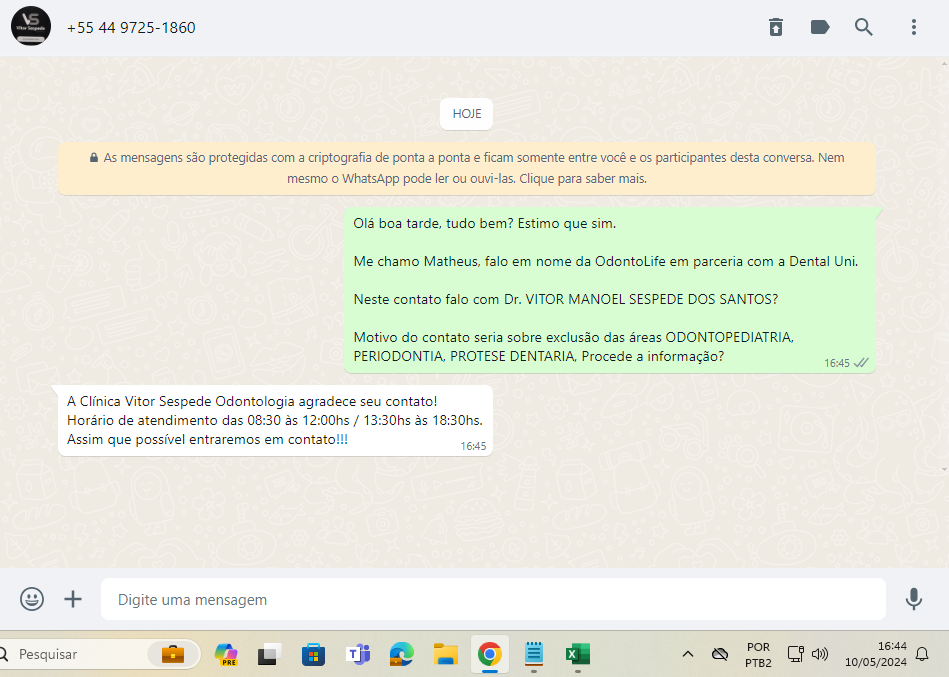The image size is (949, 677).
Task: Open volume control speaker icon
Action: pos(820,654)
